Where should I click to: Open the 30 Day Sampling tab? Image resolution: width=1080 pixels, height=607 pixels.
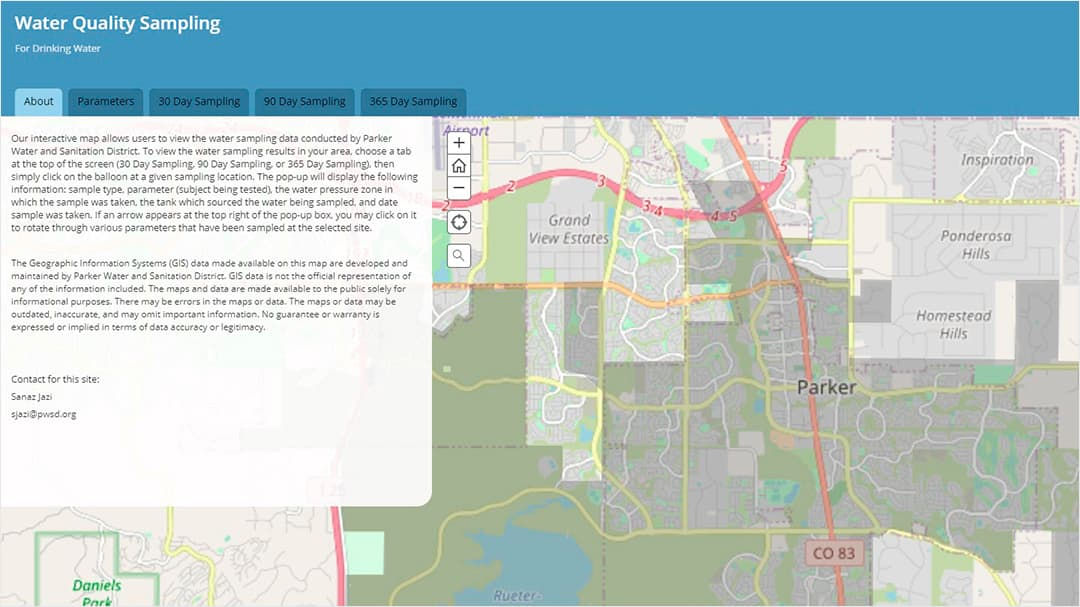[x=198, y=101]
